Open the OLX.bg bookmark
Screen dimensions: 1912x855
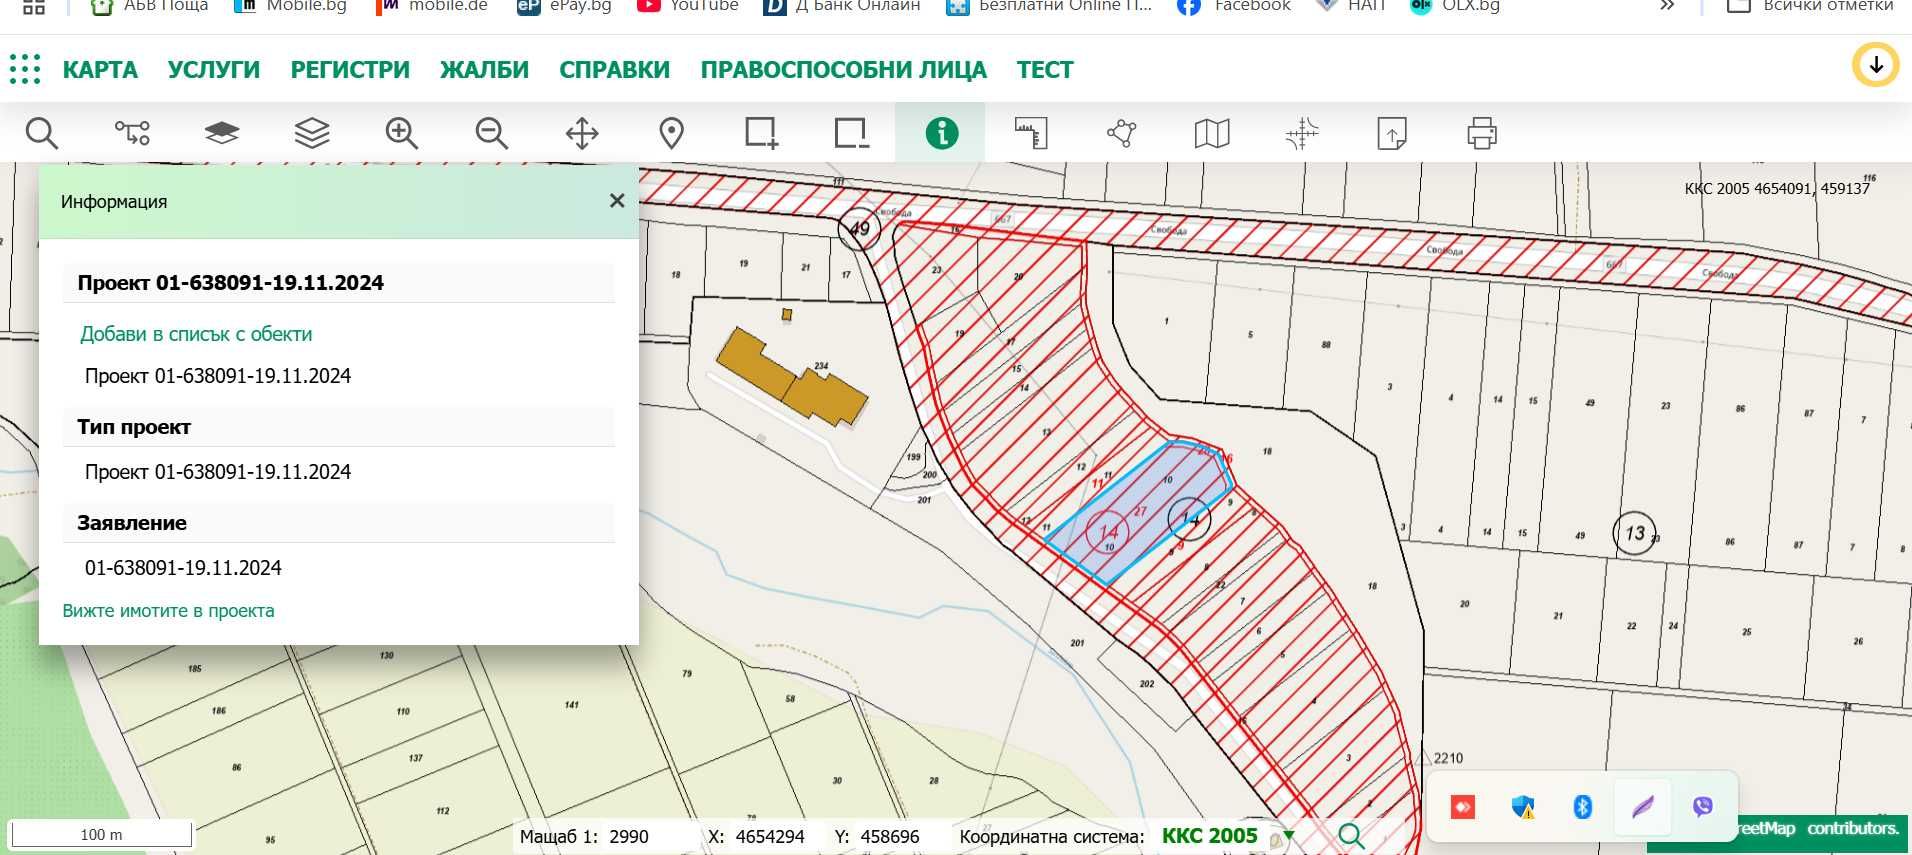click(x=1455, y=6)
